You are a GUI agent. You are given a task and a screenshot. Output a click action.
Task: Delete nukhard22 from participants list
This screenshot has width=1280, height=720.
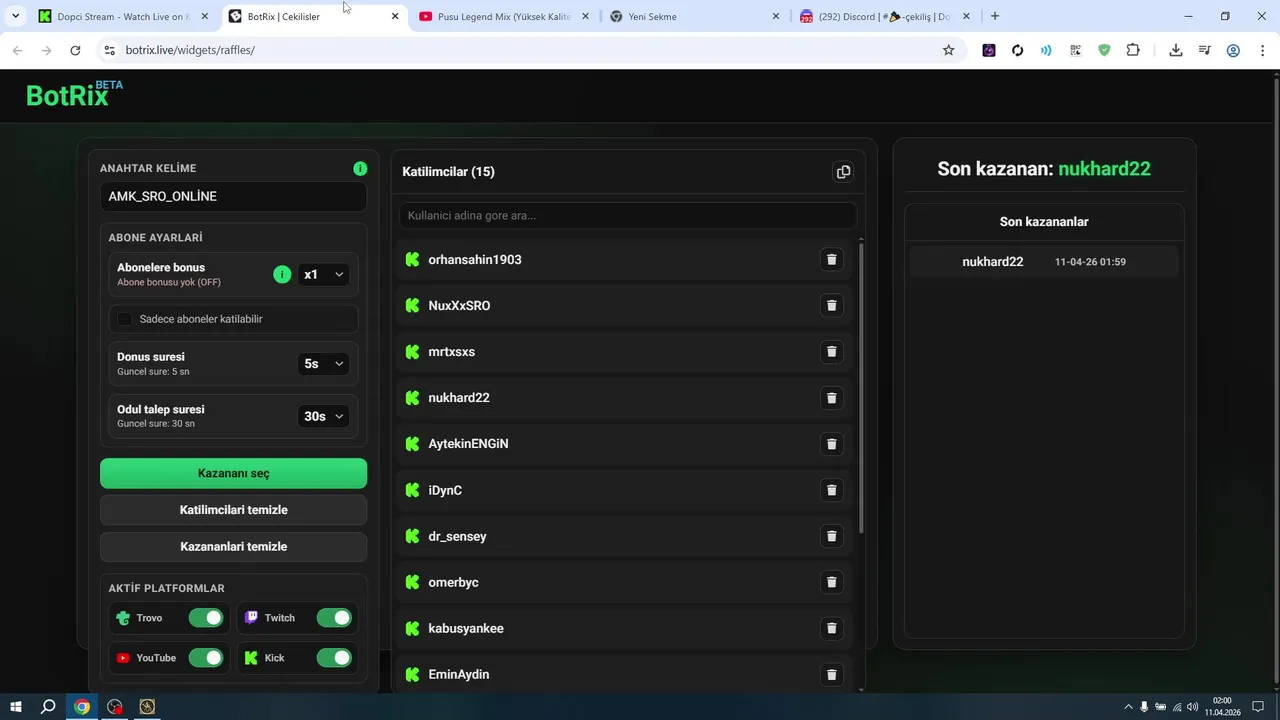(x=831, y=398)
